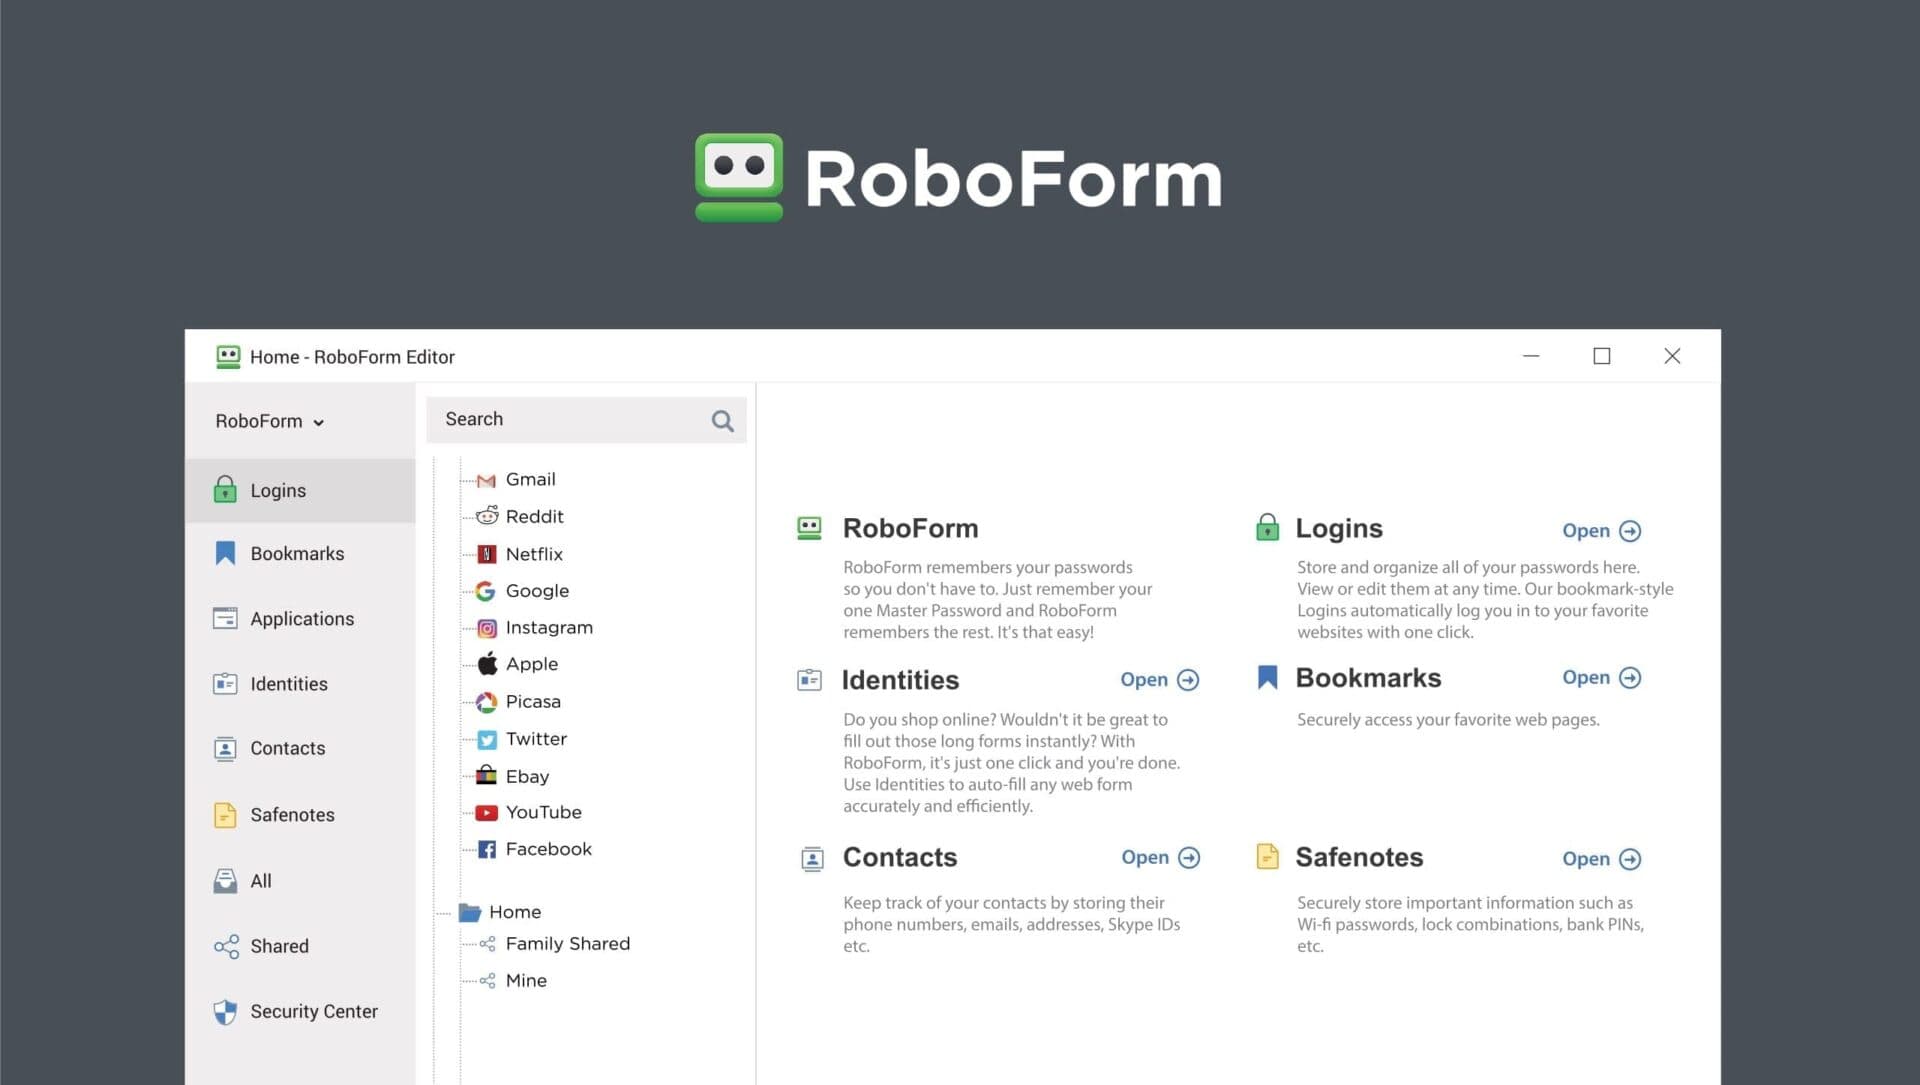
Task: Click the green lock icon beside the Logins heading
Action: tap(1267, 527)
